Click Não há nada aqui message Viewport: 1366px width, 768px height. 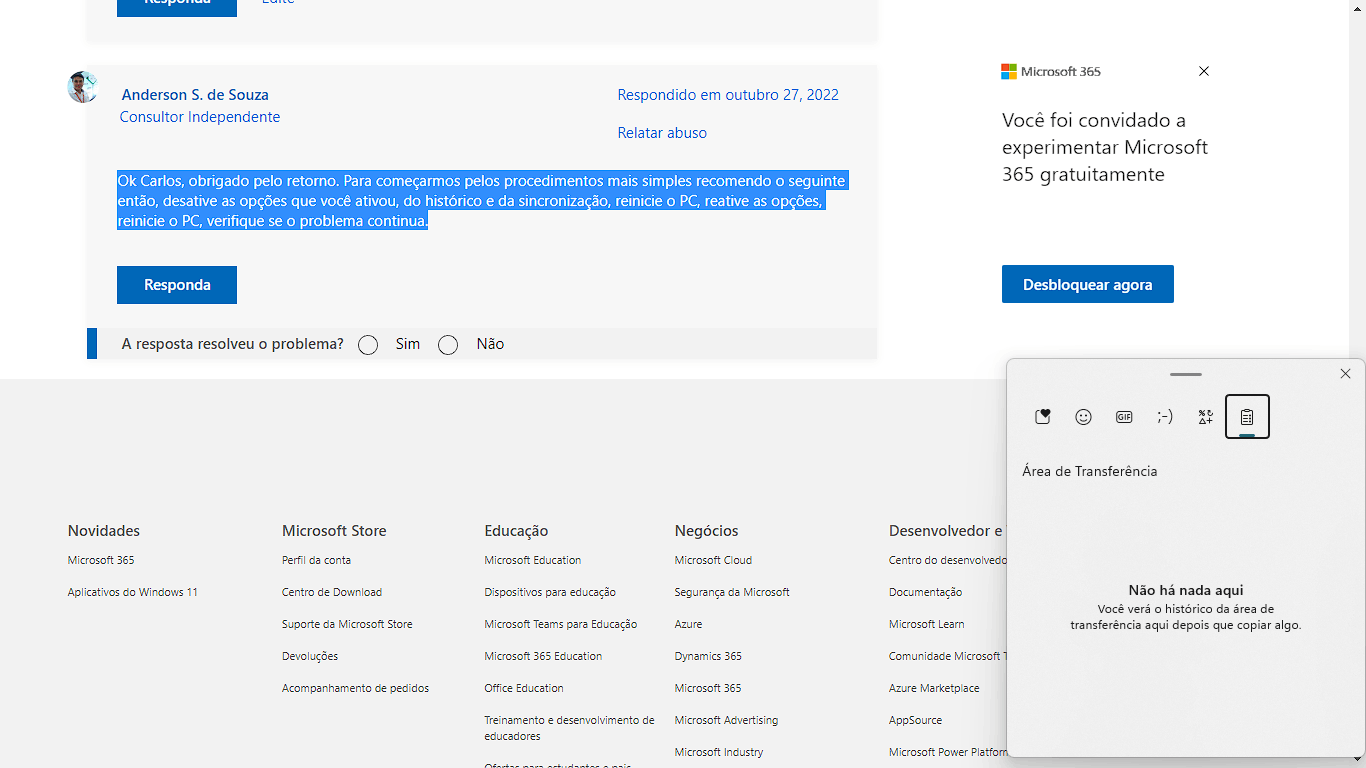[x=1186, y=591]
